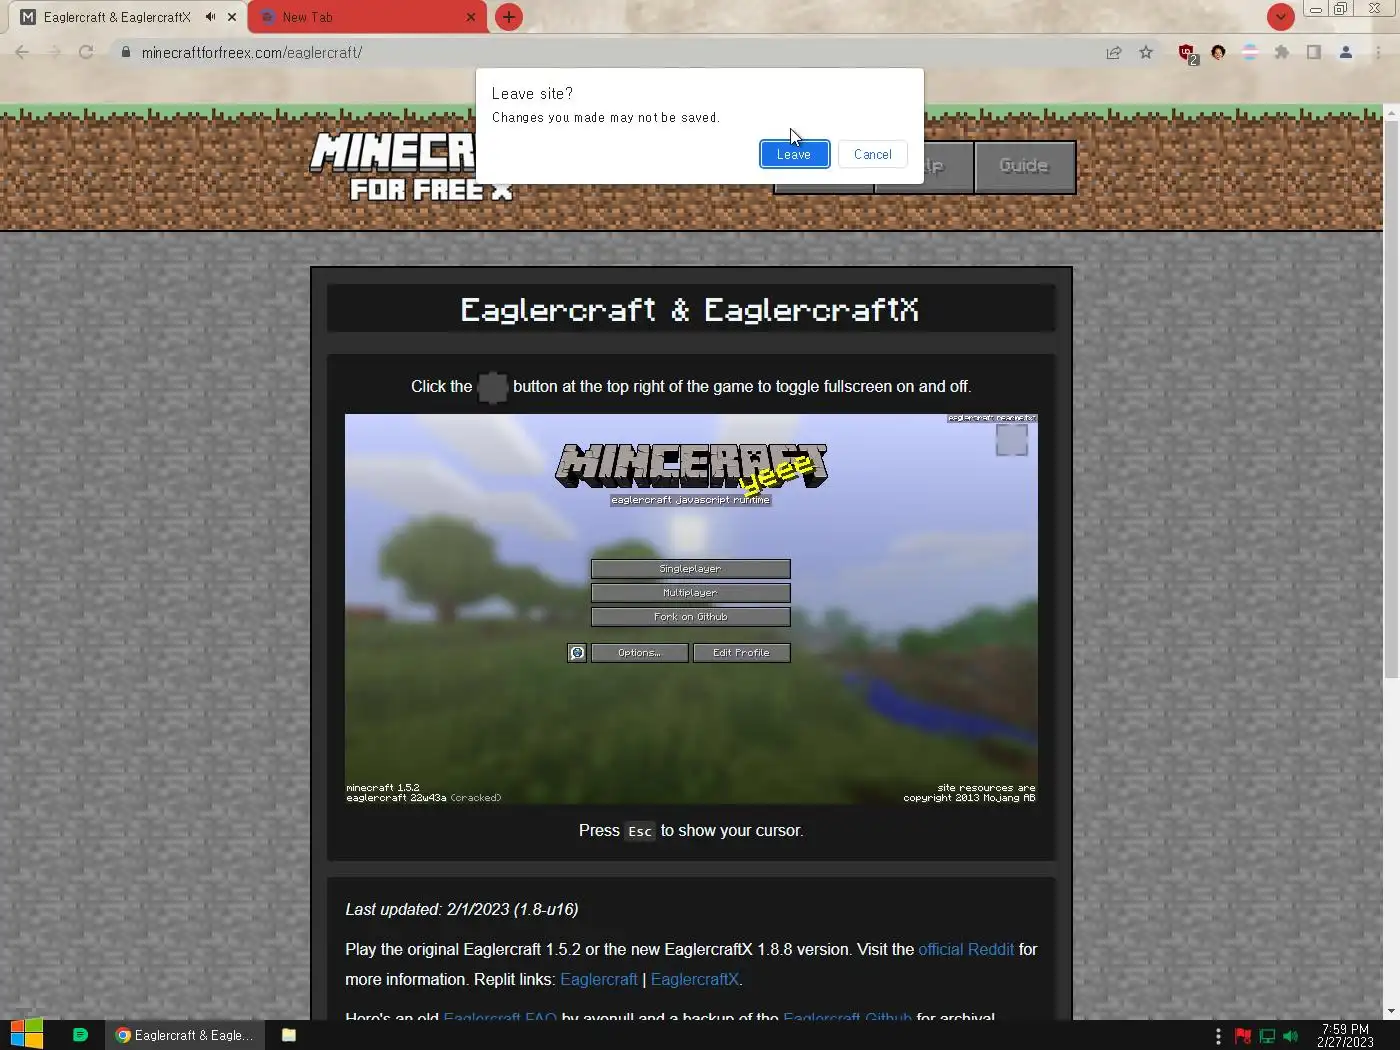
Task: Click the Minecraft For Free X logo
Action: click(x=412, y=166)
